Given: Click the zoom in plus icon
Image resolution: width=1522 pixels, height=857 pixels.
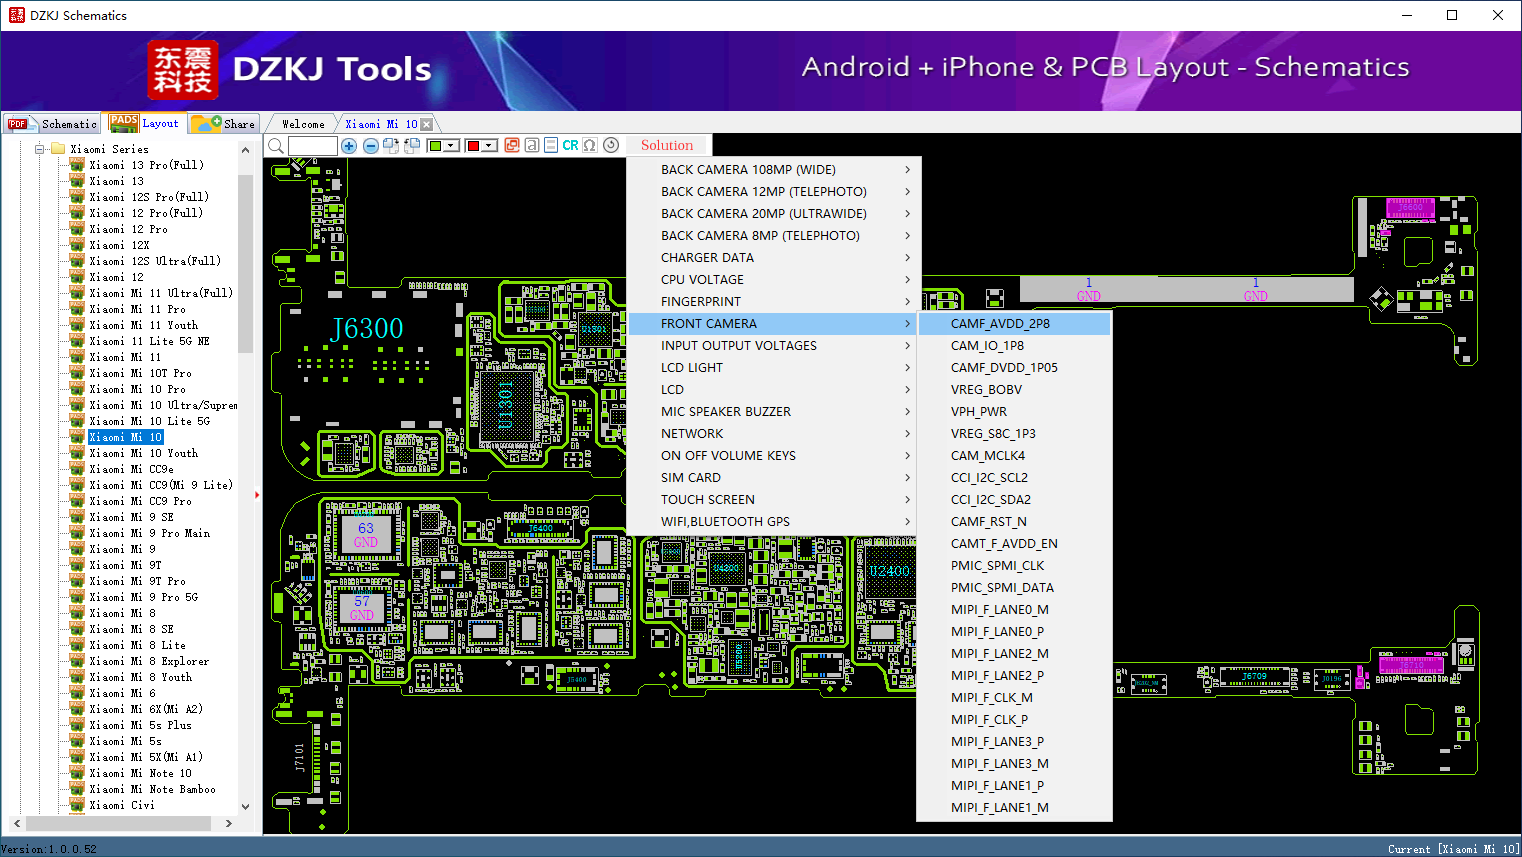Looking at the screenshot, I should point(349,146).
